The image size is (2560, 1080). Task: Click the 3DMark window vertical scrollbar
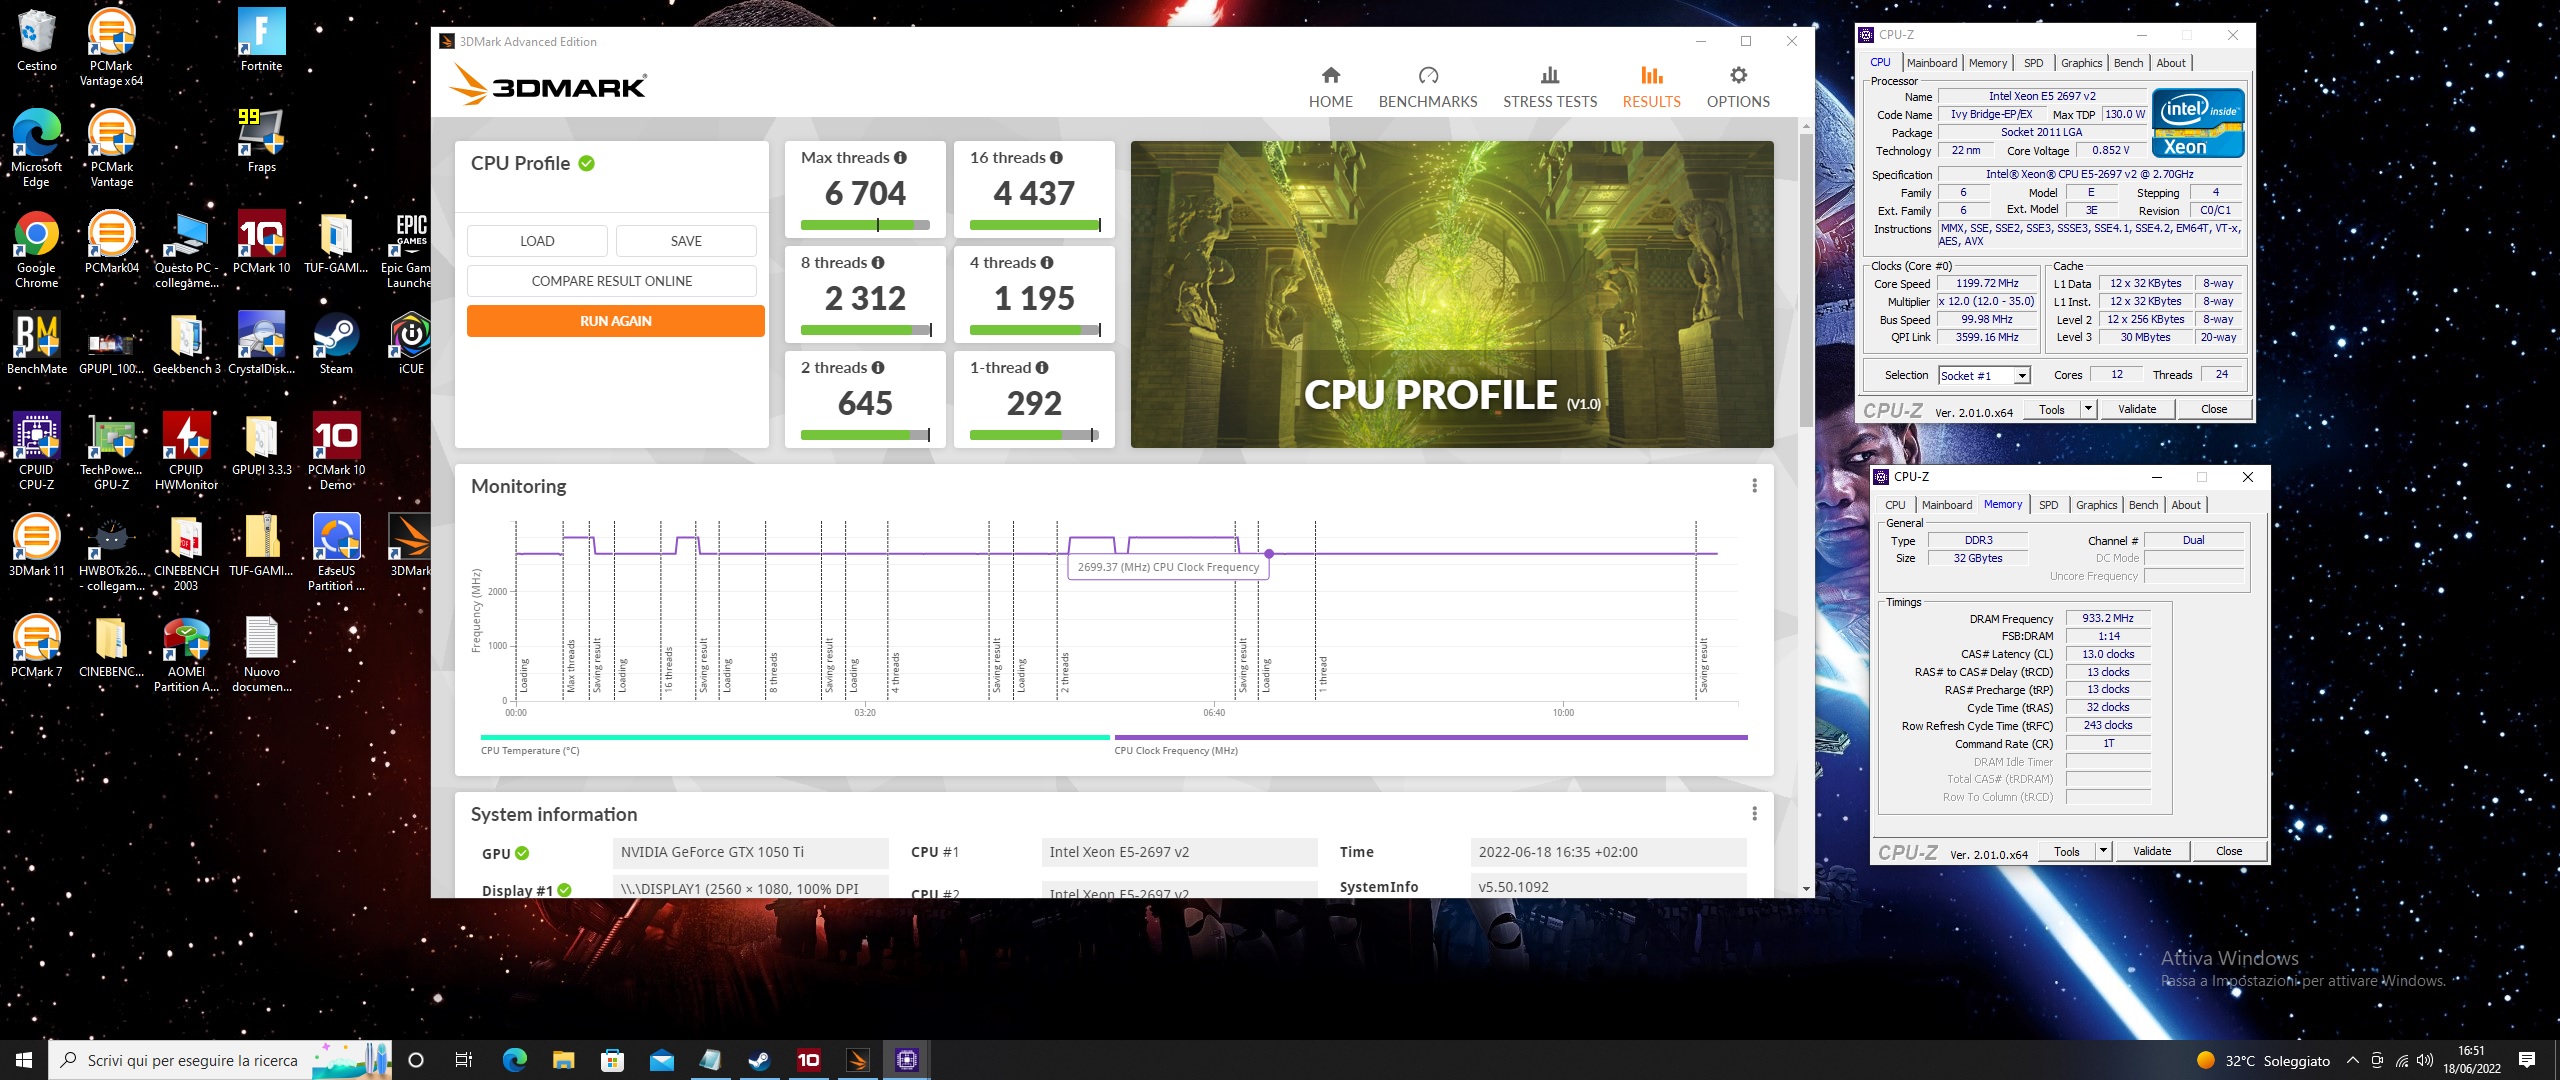[1805, 280]
